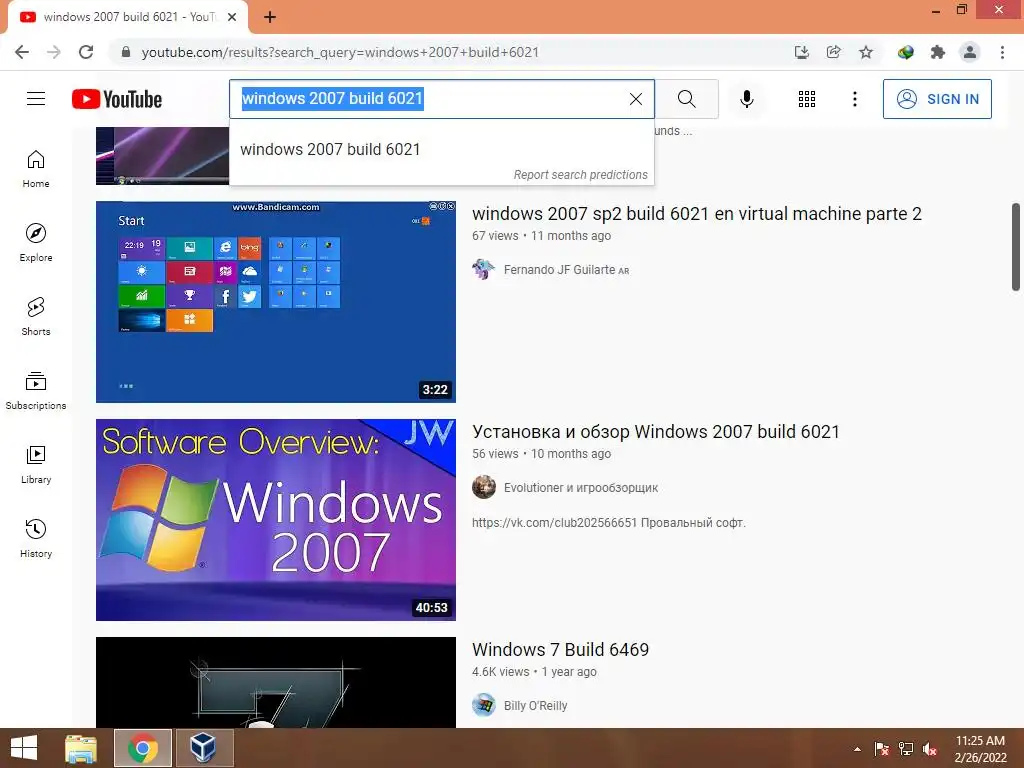Open Windows 7 Build 6469 thumbnail
The image size is (1024, 768).
(276, 682)
